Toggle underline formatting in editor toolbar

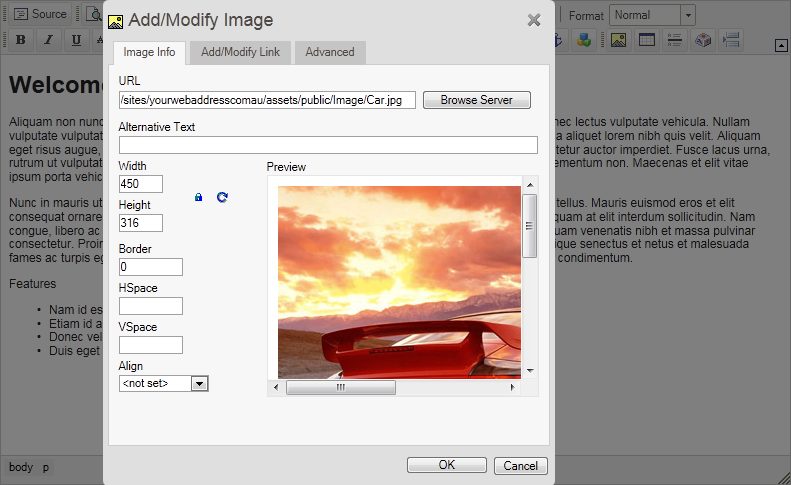(76, 39)
